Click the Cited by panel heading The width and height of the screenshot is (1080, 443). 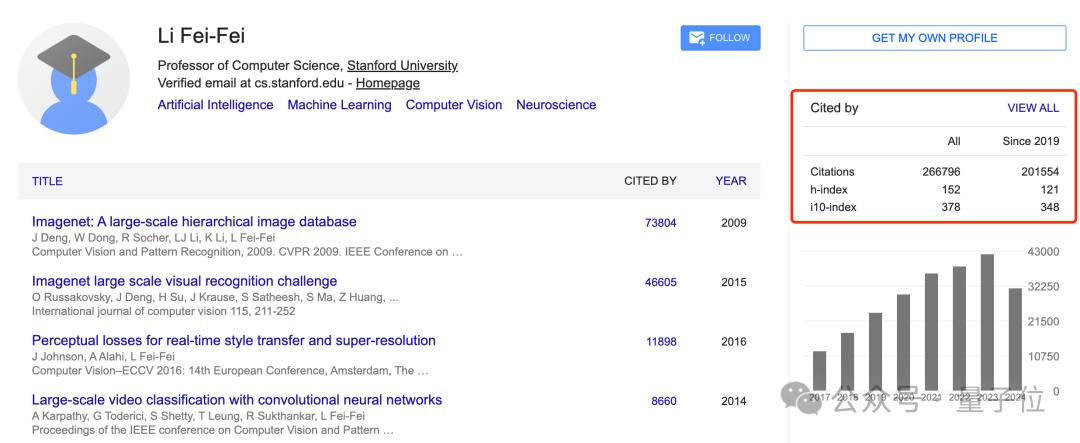(834, 108)
